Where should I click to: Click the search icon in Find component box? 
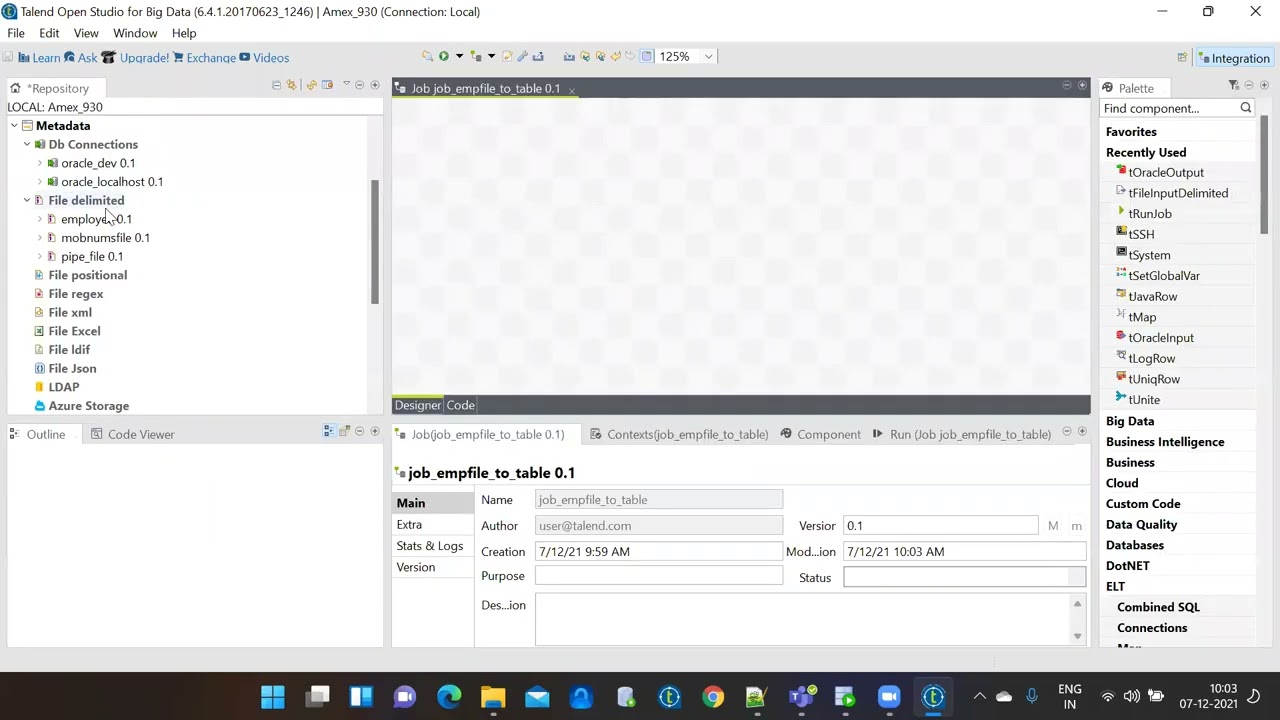[1246, 108]
